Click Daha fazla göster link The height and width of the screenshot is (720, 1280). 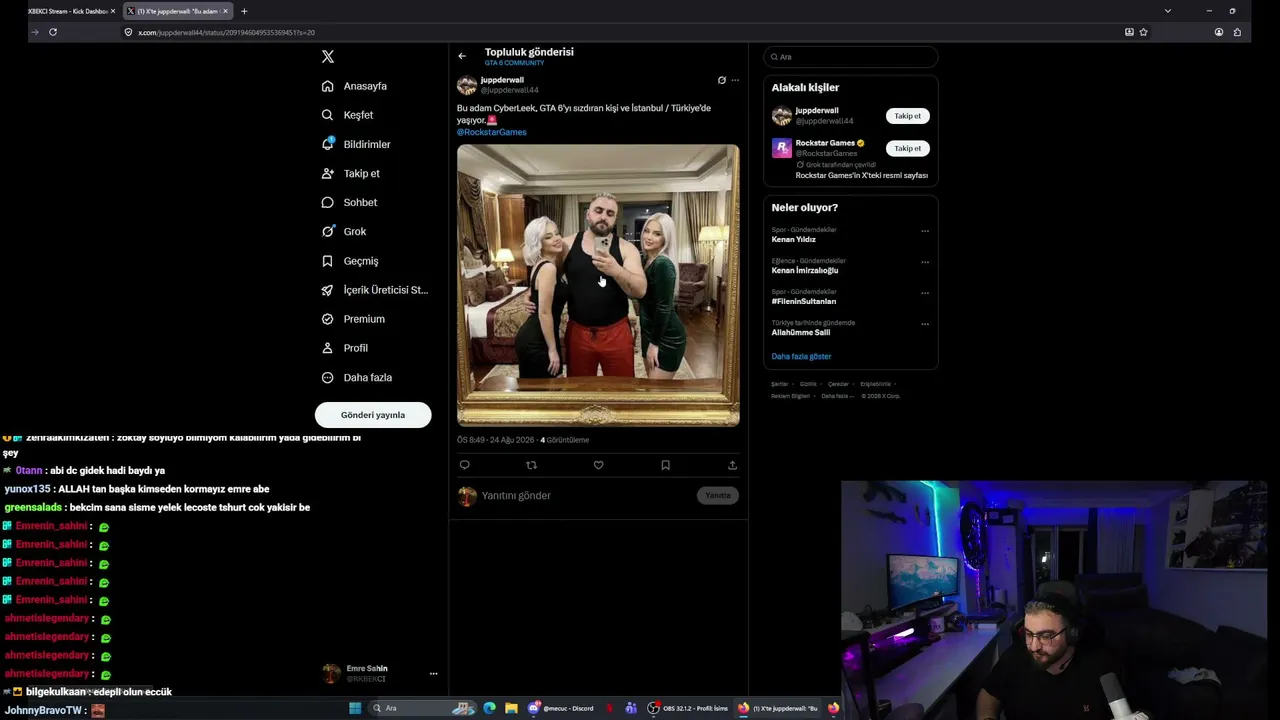[x=801, y=356]
